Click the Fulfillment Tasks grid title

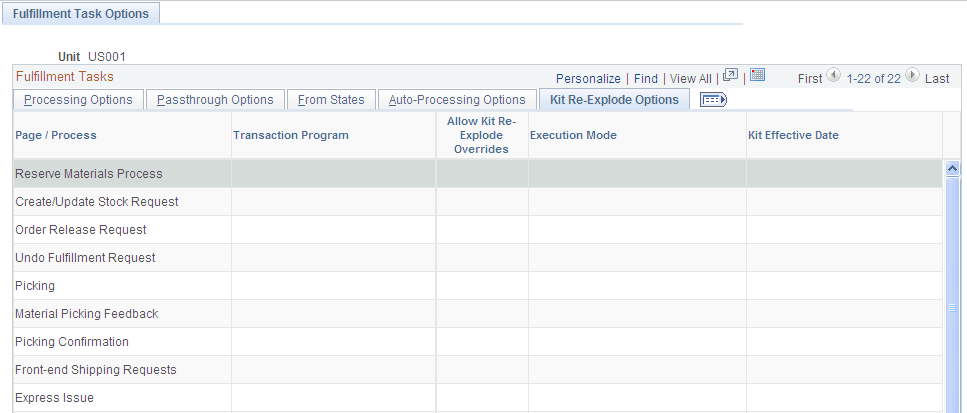pos(65,76)
